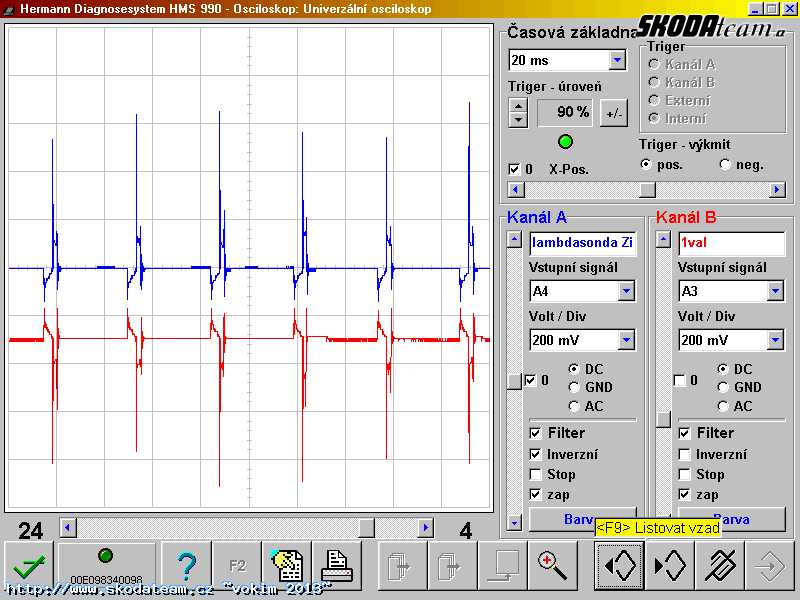Click the document notes icon beside F2
800x600 pixels.
click(x=287, y=566)
